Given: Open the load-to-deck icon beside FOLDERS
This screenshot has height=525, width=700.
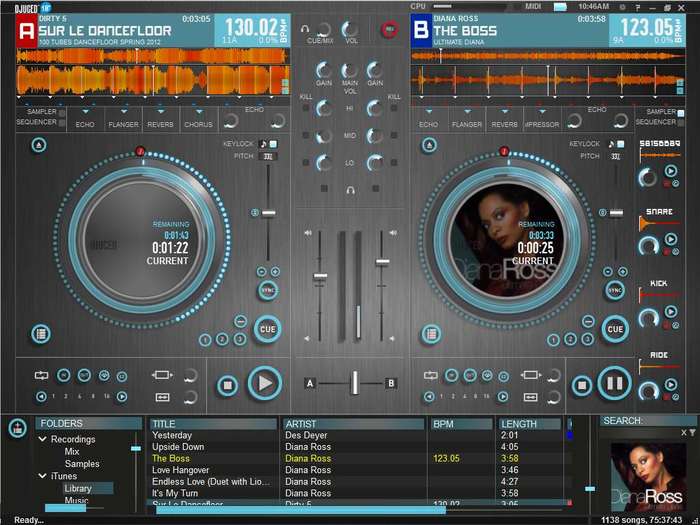Looking at the screenshot, I should 17,429.
